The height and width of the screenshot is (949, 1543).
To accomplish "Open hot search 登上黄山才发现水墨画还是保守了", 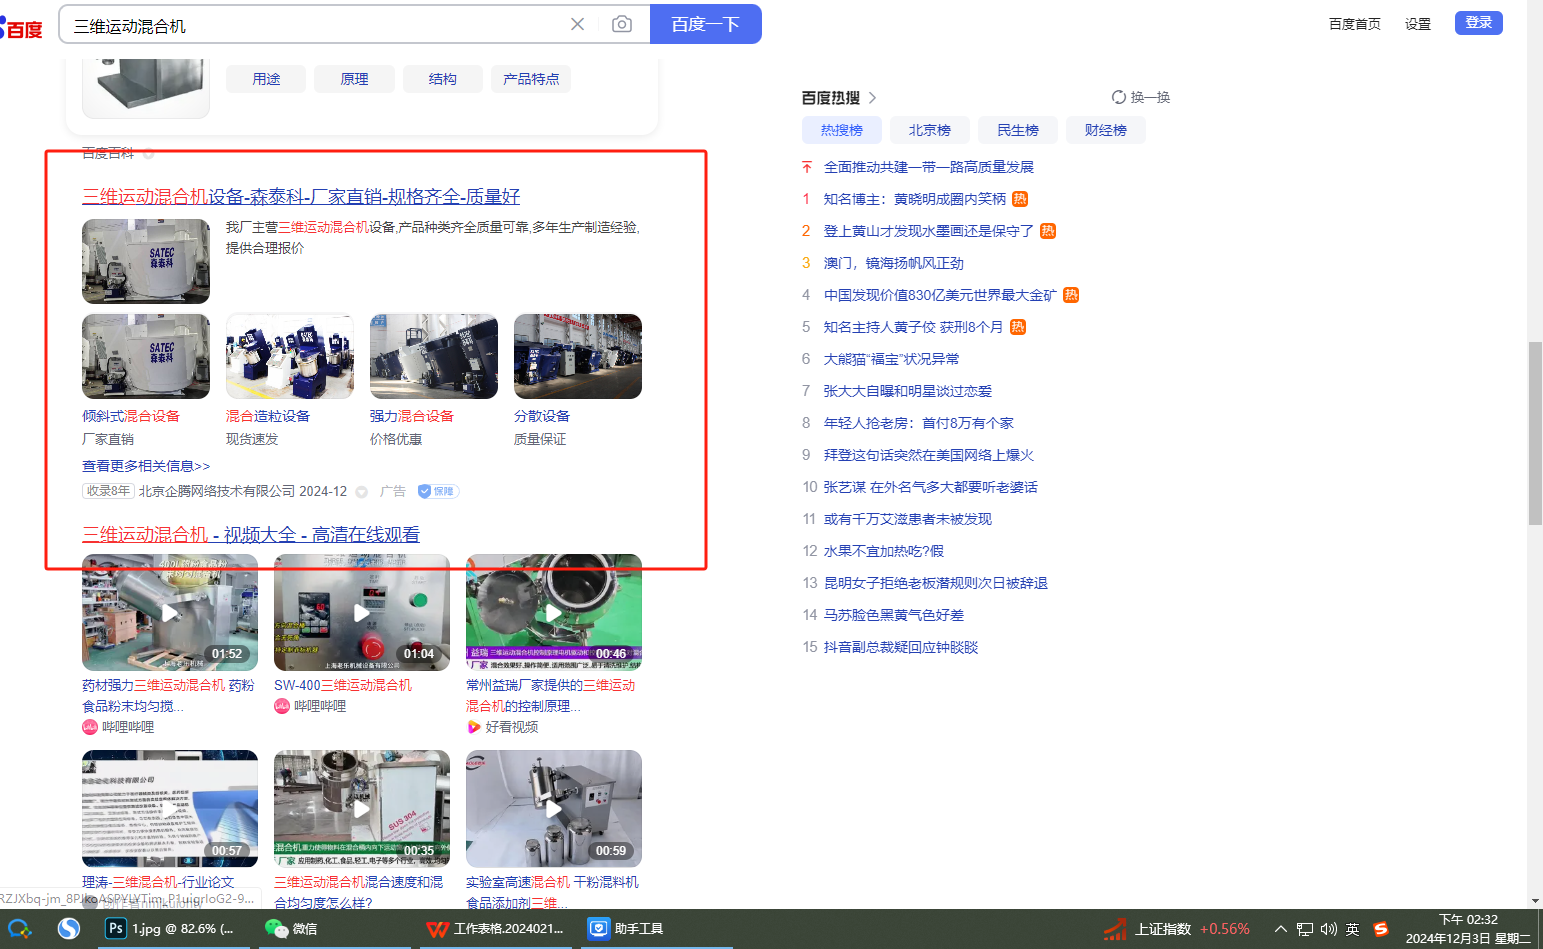I will [x=929, y=231].
